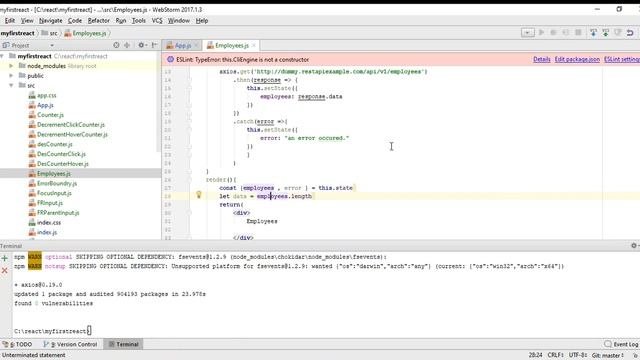Screen dimensions: 640x360
Task: Select the Employees.js editor tab
Action: [x=232, y=45]
